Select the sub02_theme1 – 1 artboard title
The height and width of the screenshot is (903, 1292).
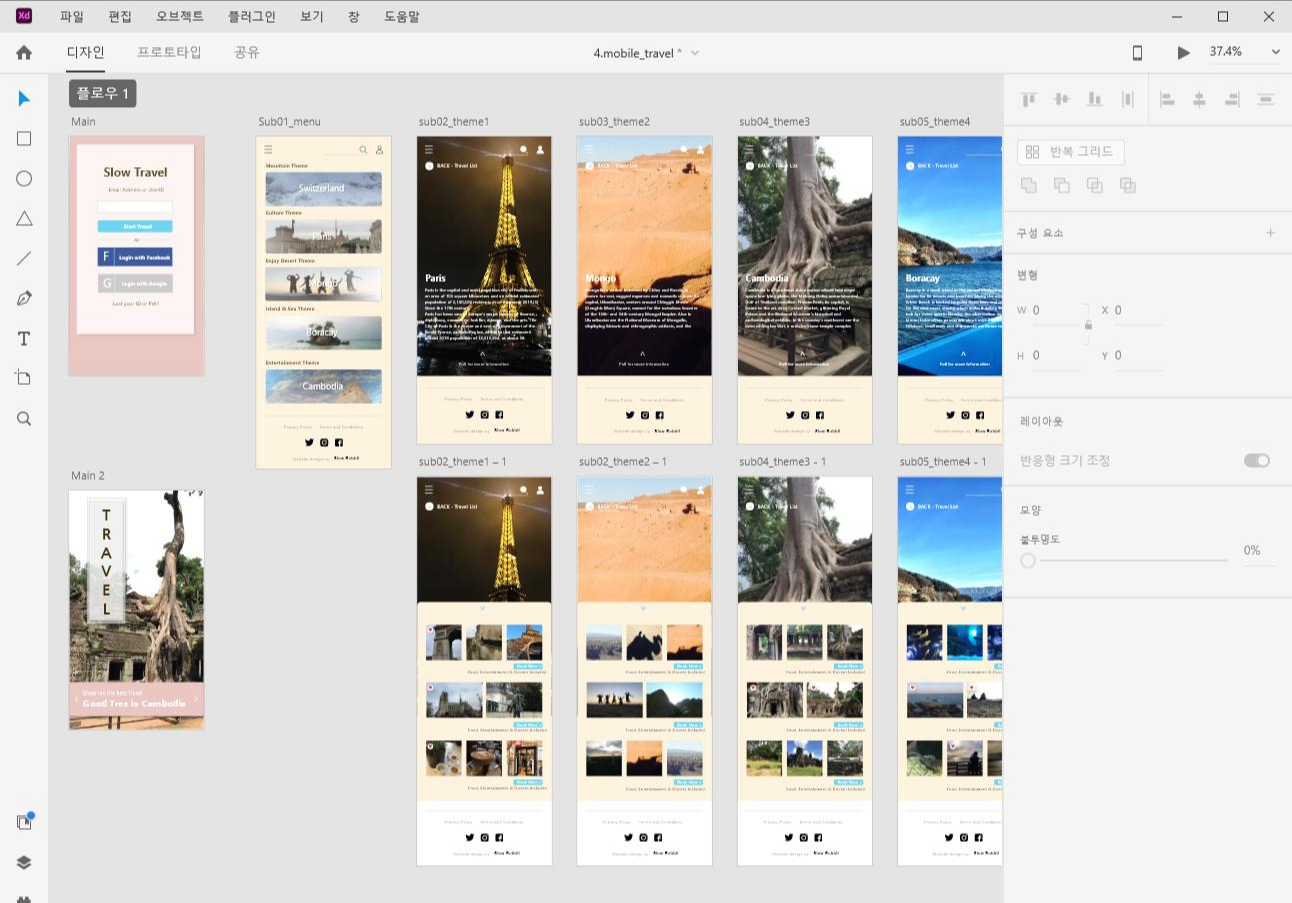(x=463, y=462)
